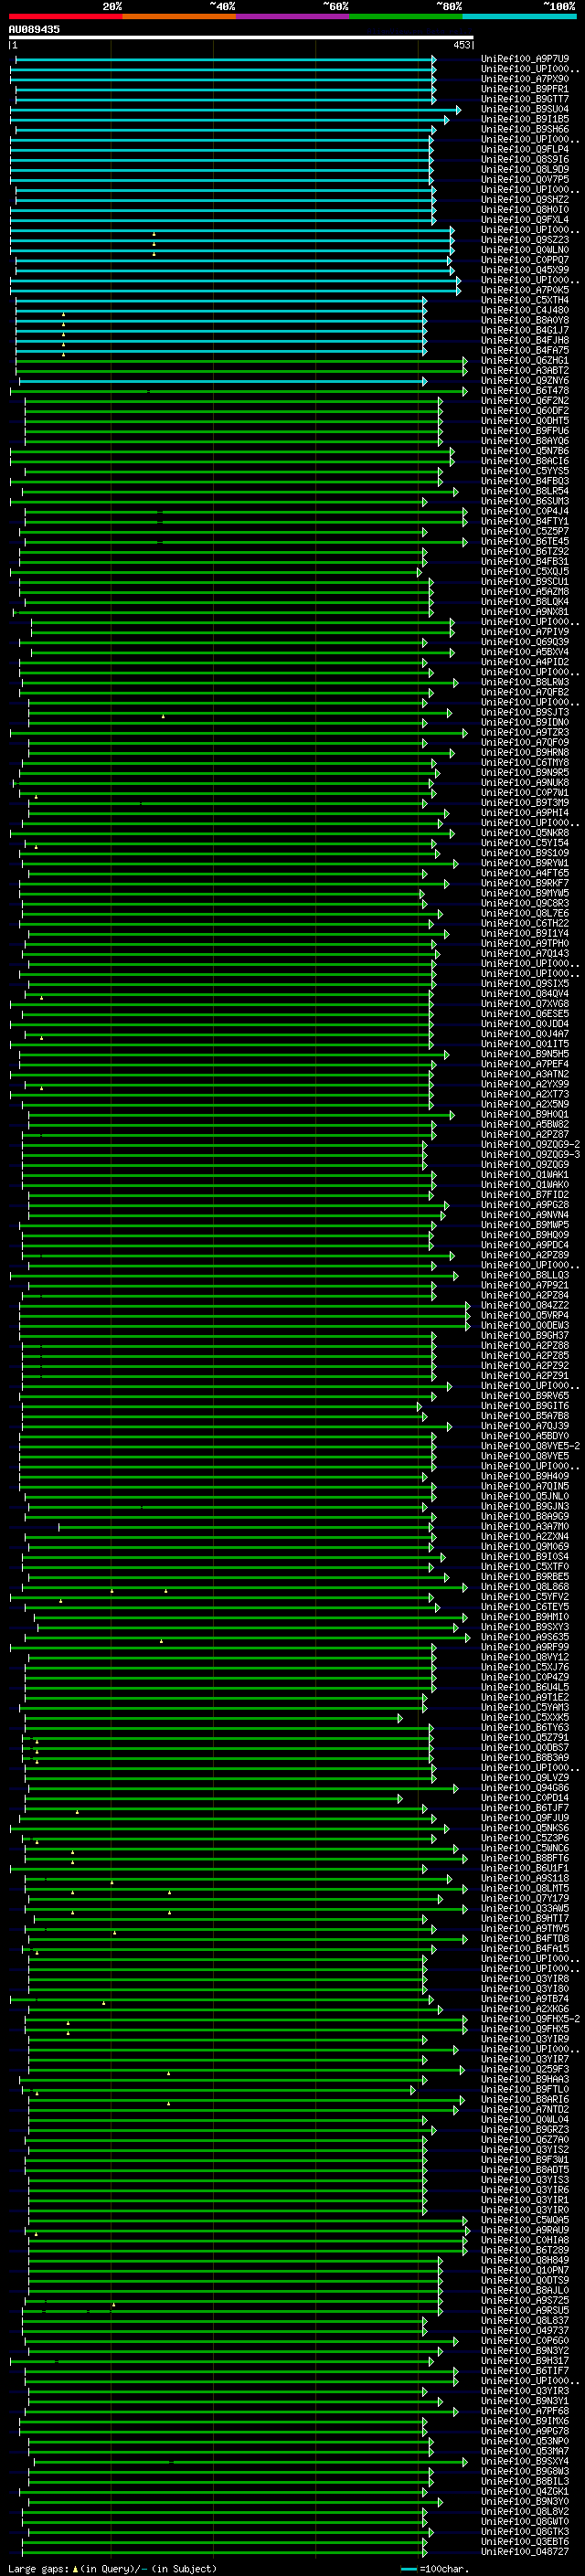Select the UniRef100_A3ABT2 hit label
This screenshot has width=585, height=2576.
click(x=525, y=370)
